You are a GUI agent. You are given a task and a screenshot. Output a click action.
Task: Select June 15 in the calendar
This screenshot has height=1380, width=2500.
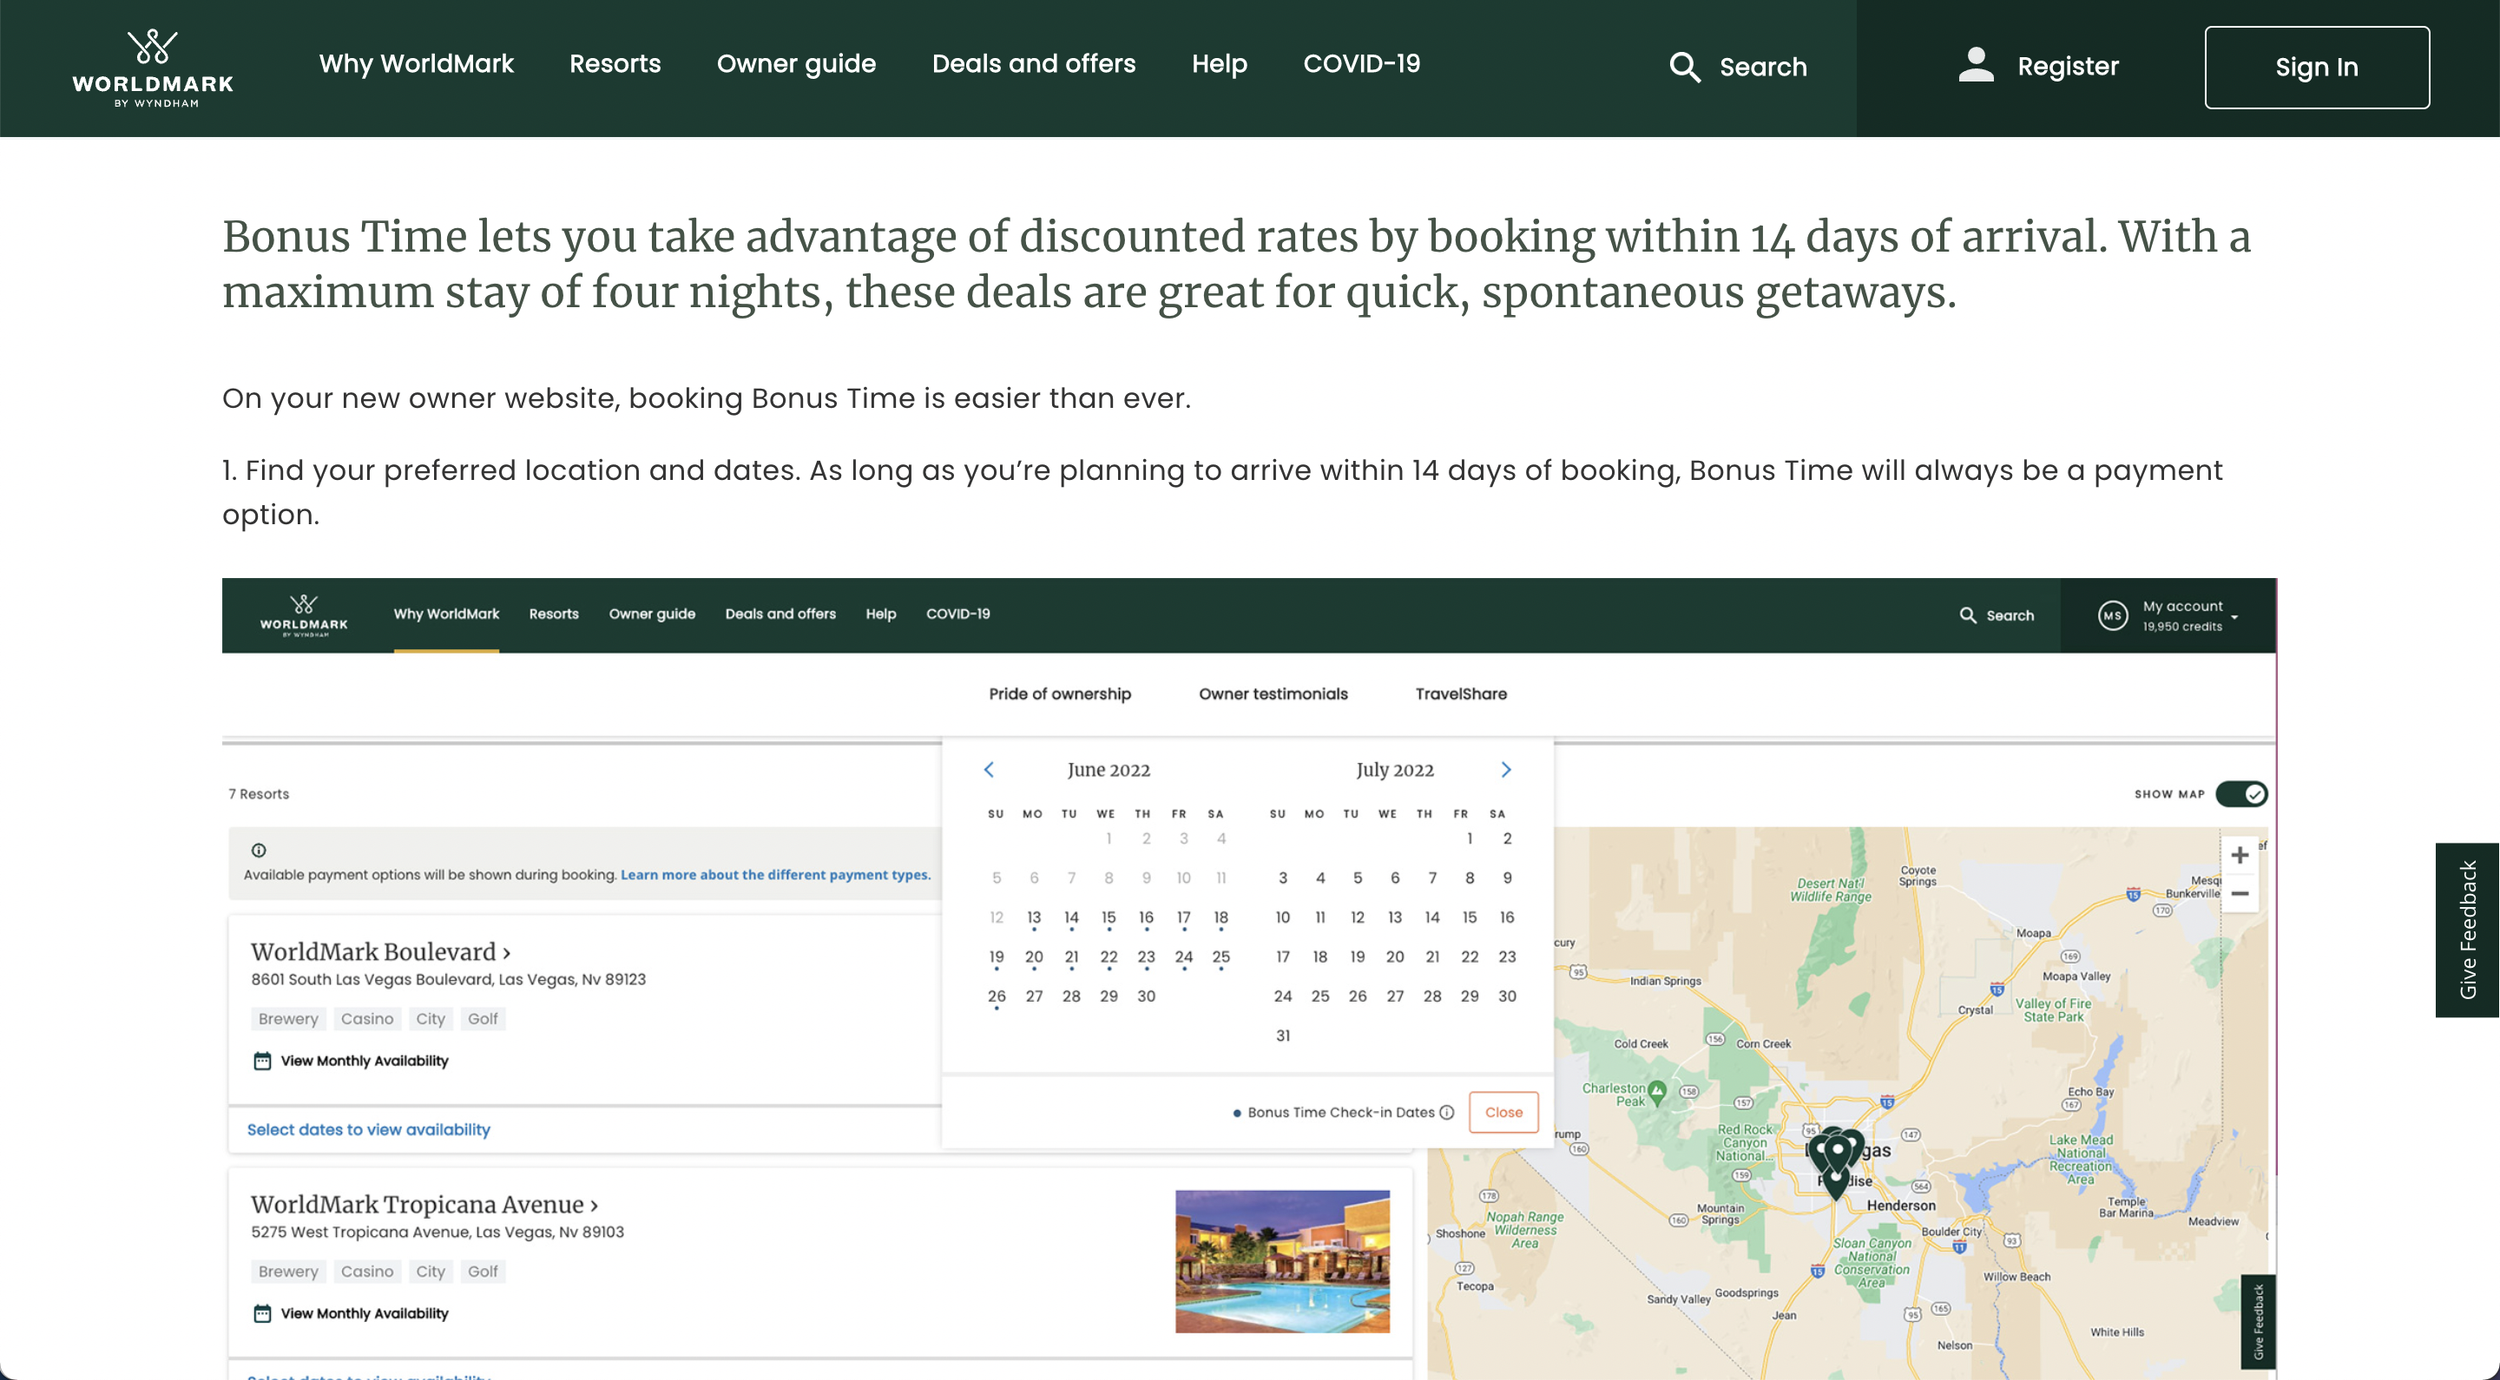pos(1108,918)
